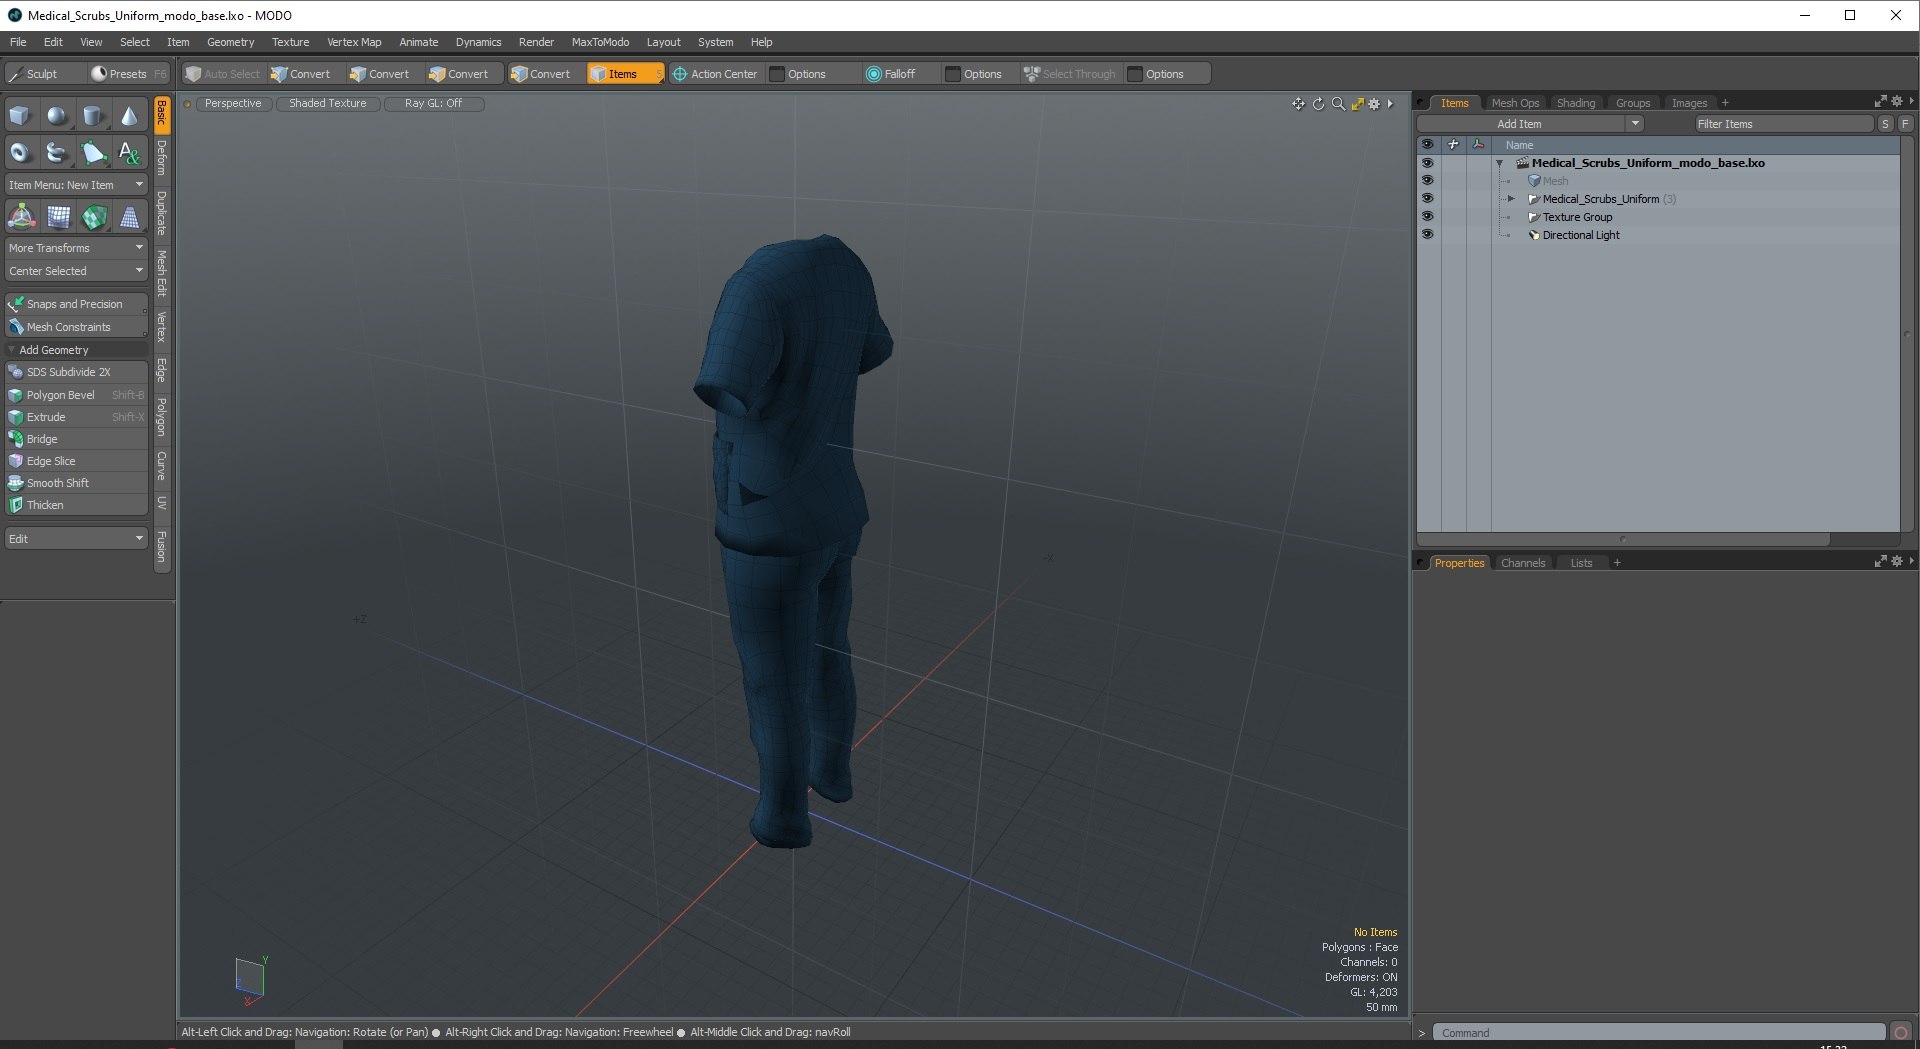Viewport: 1920px width, 1049px height.
Task: Click the viewport rotate view icon
Action: click(1318, 104)
